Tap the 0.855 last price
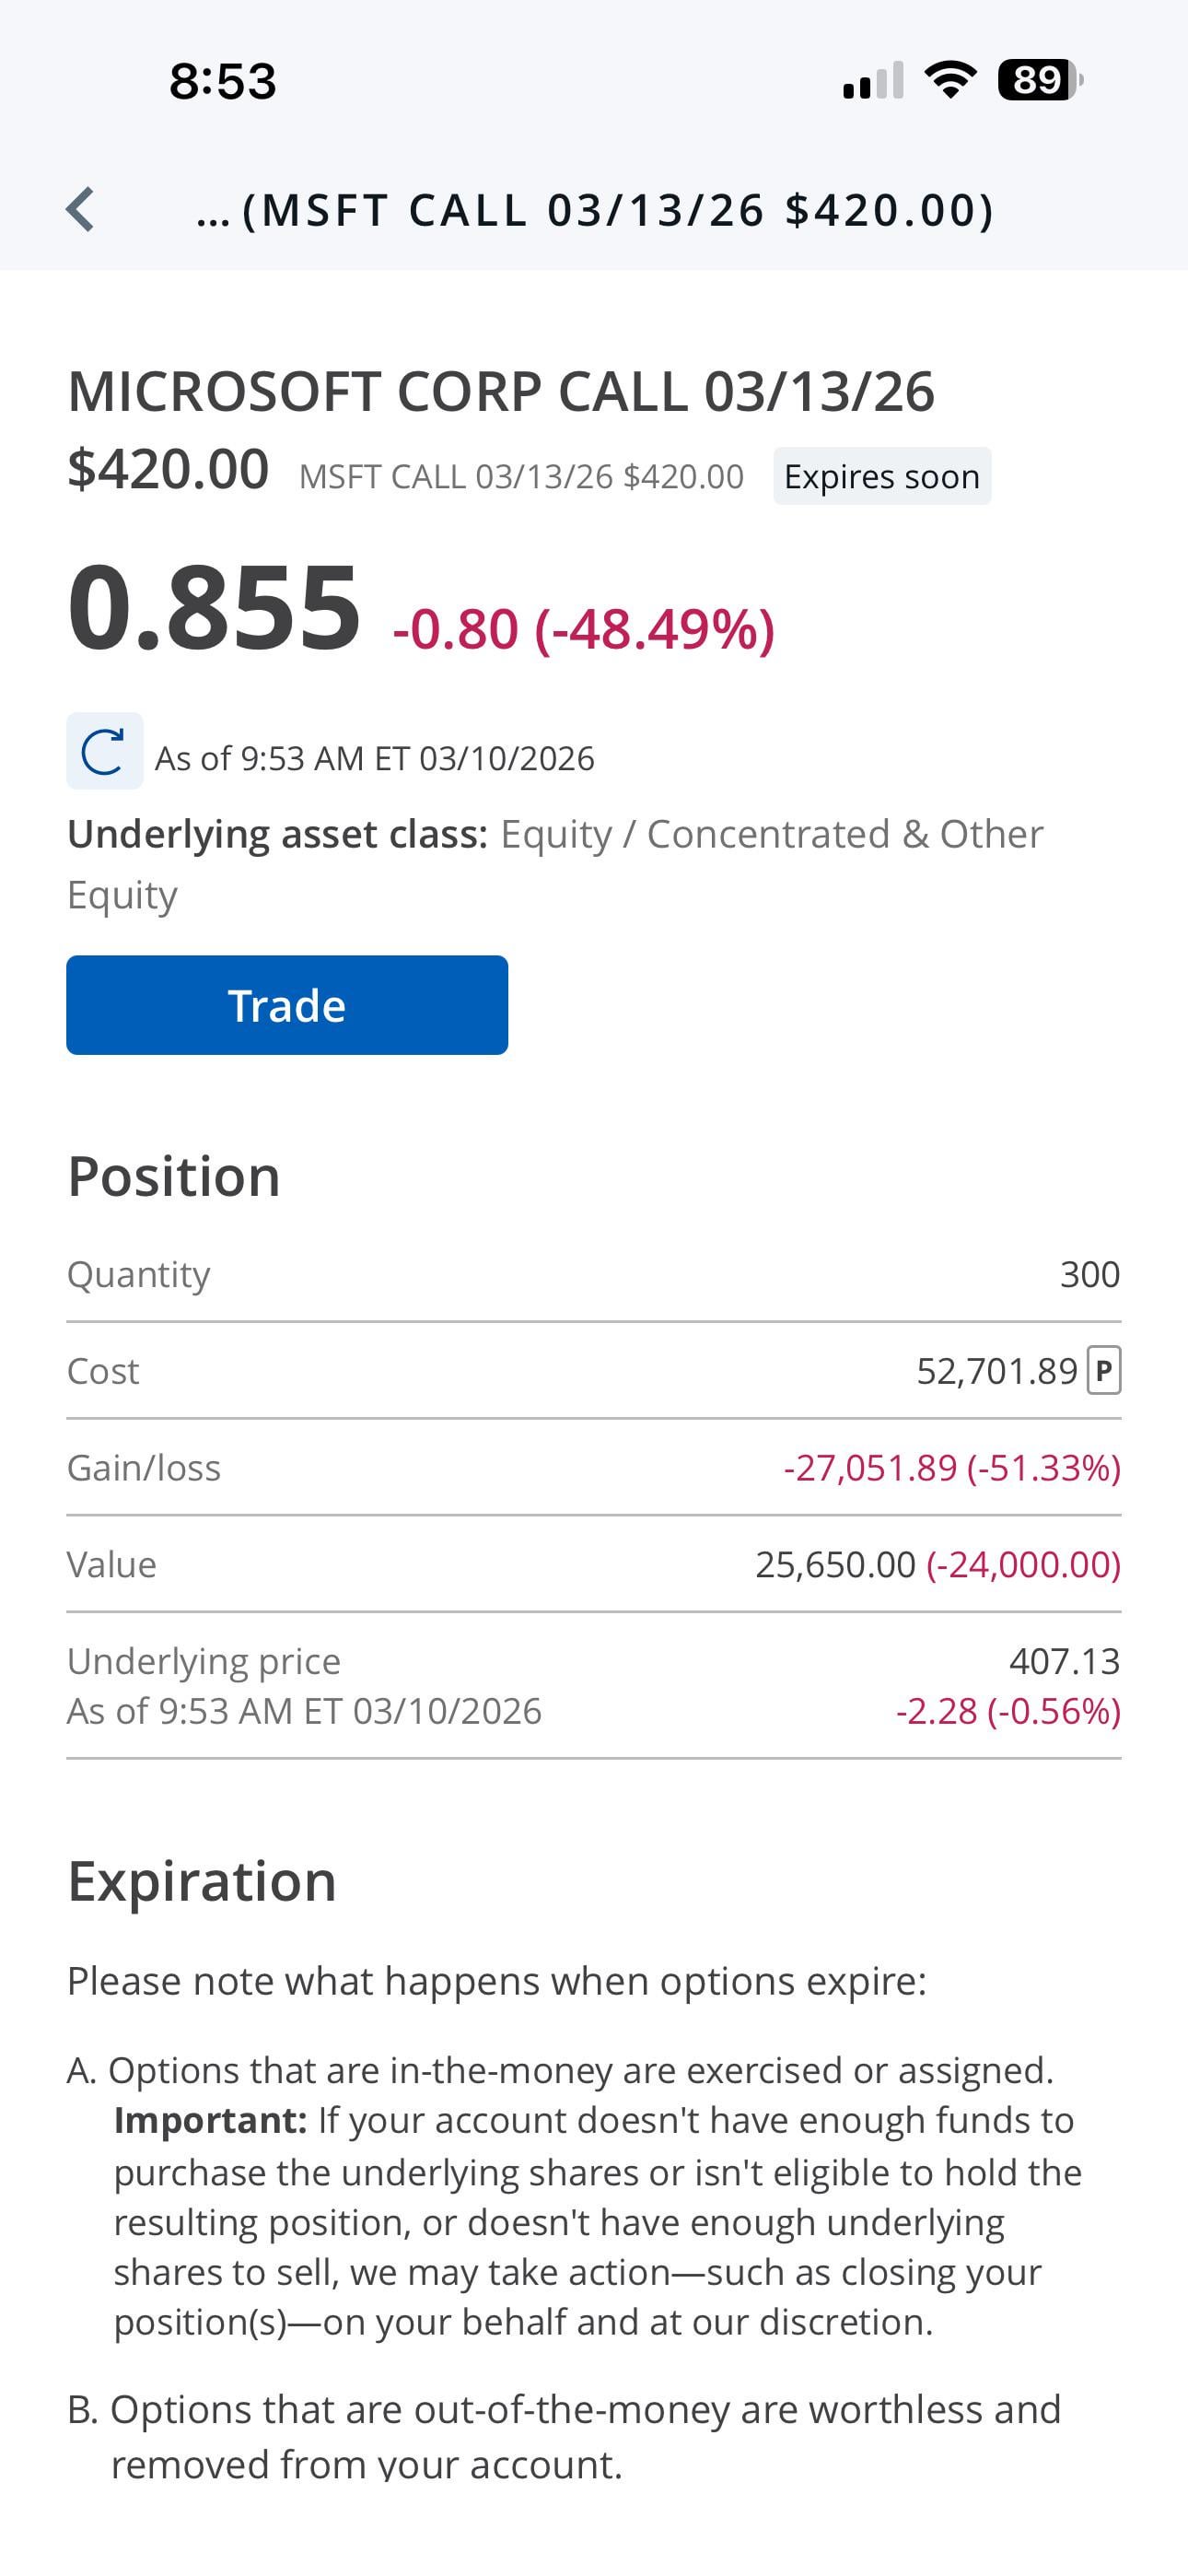Screen dimensions: 1188x2576 coord(214,607)
